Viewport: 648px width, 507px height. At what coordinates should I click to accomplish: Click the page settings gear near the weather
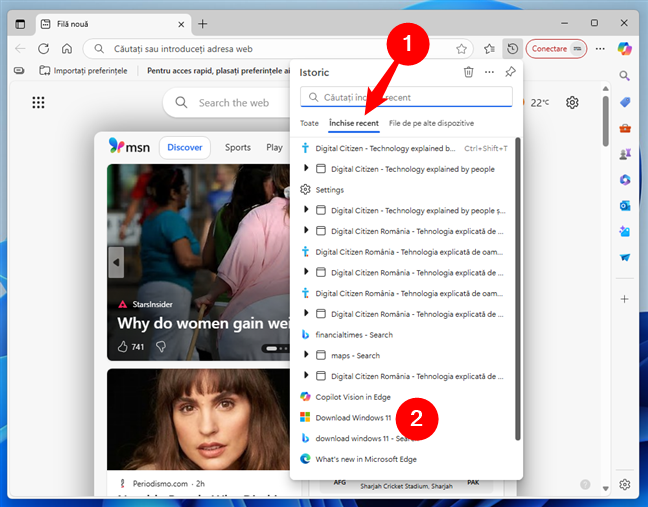pyautogui.click(x=573, y=102)
